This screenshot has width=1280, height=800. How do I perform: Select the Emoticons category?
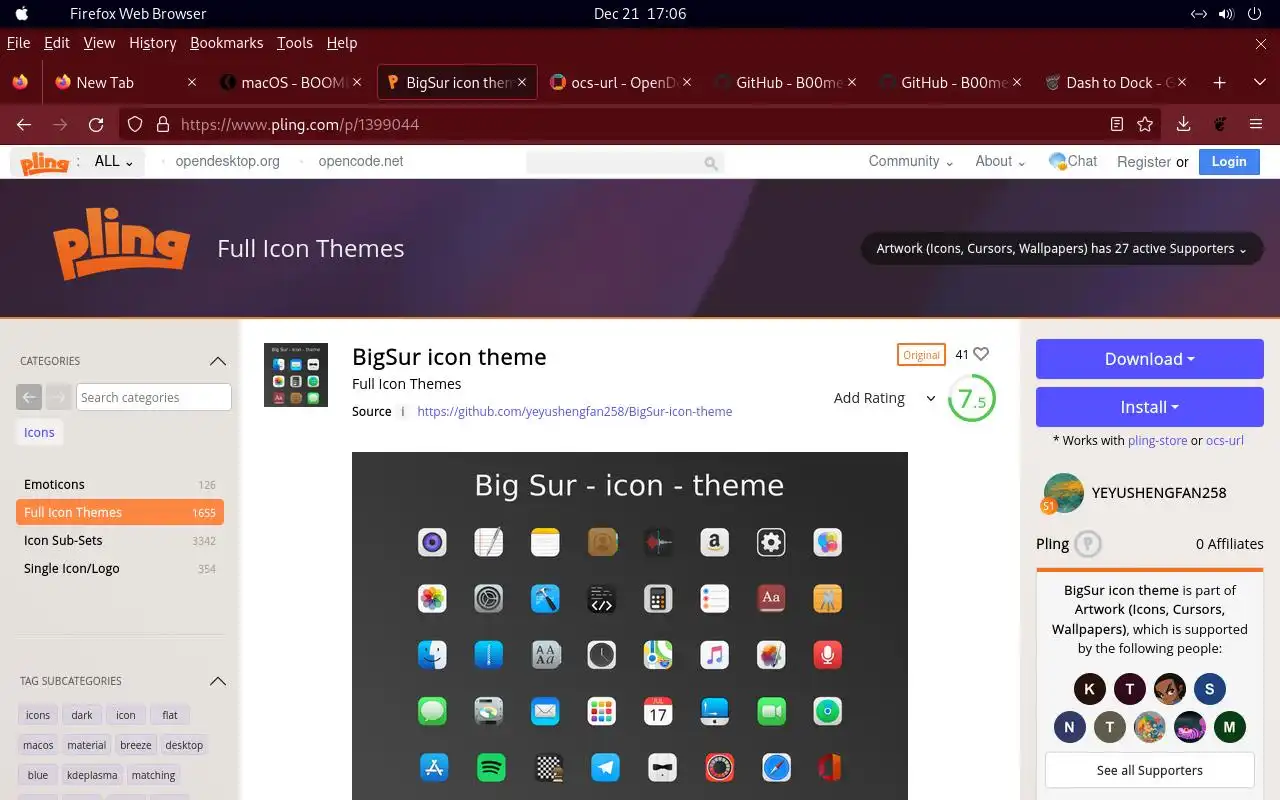120,484
